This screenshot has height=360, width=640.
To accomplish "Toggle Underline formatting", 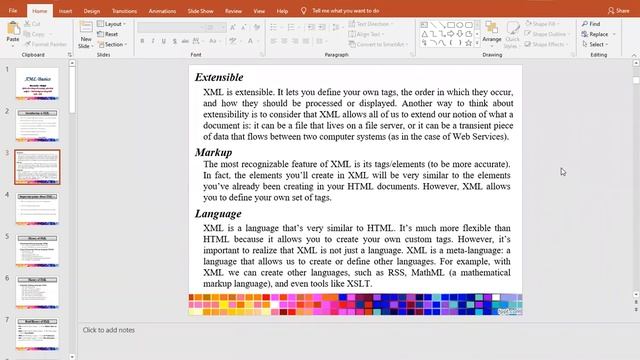I will [164, 41].
